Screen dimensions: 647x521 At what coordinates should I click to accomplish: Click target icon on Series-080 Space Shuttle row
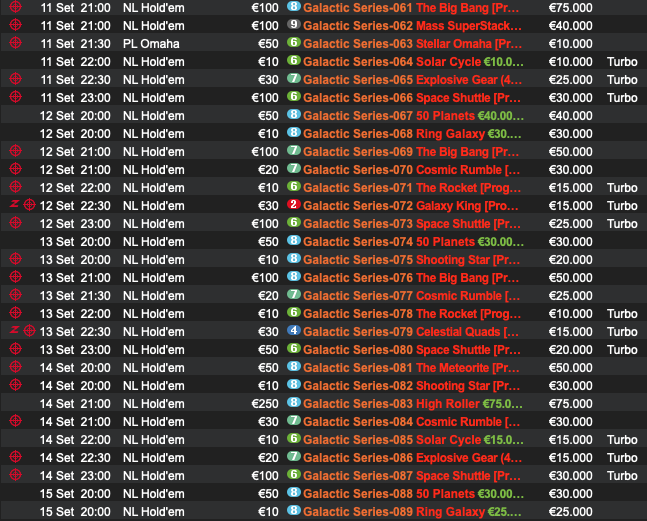coord(15,349)
